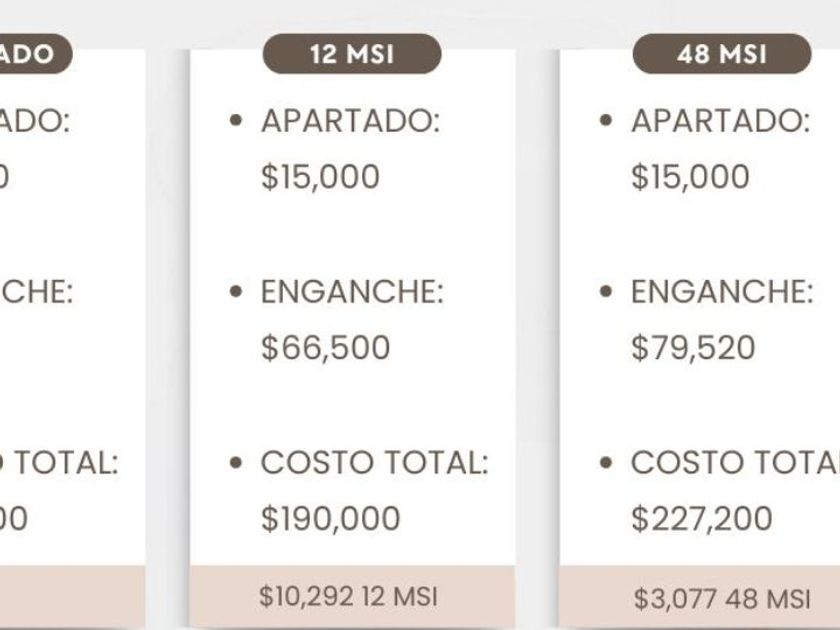The image size is (840, 630).
Task: Select the $190,000 total cost
Action: click(330, 519)
